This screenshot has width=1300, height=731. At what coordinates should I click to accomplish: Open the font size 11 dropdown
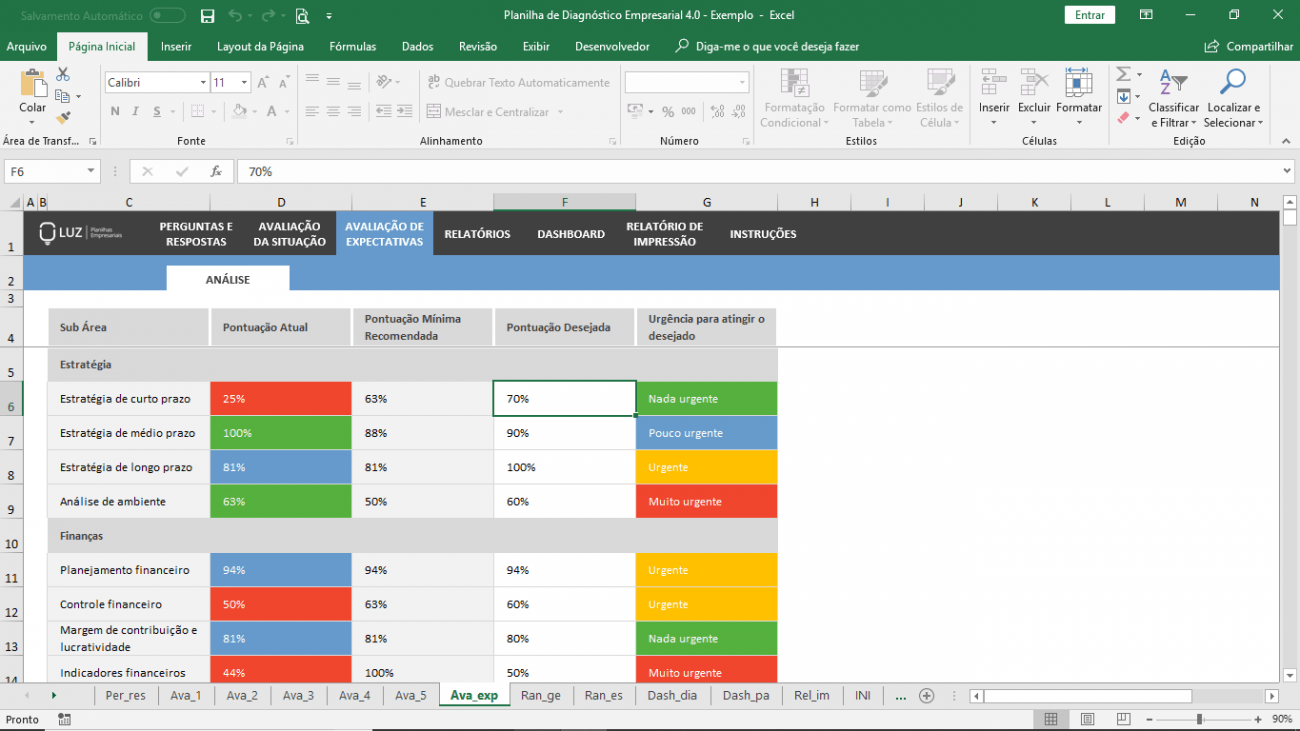(243, 83)
